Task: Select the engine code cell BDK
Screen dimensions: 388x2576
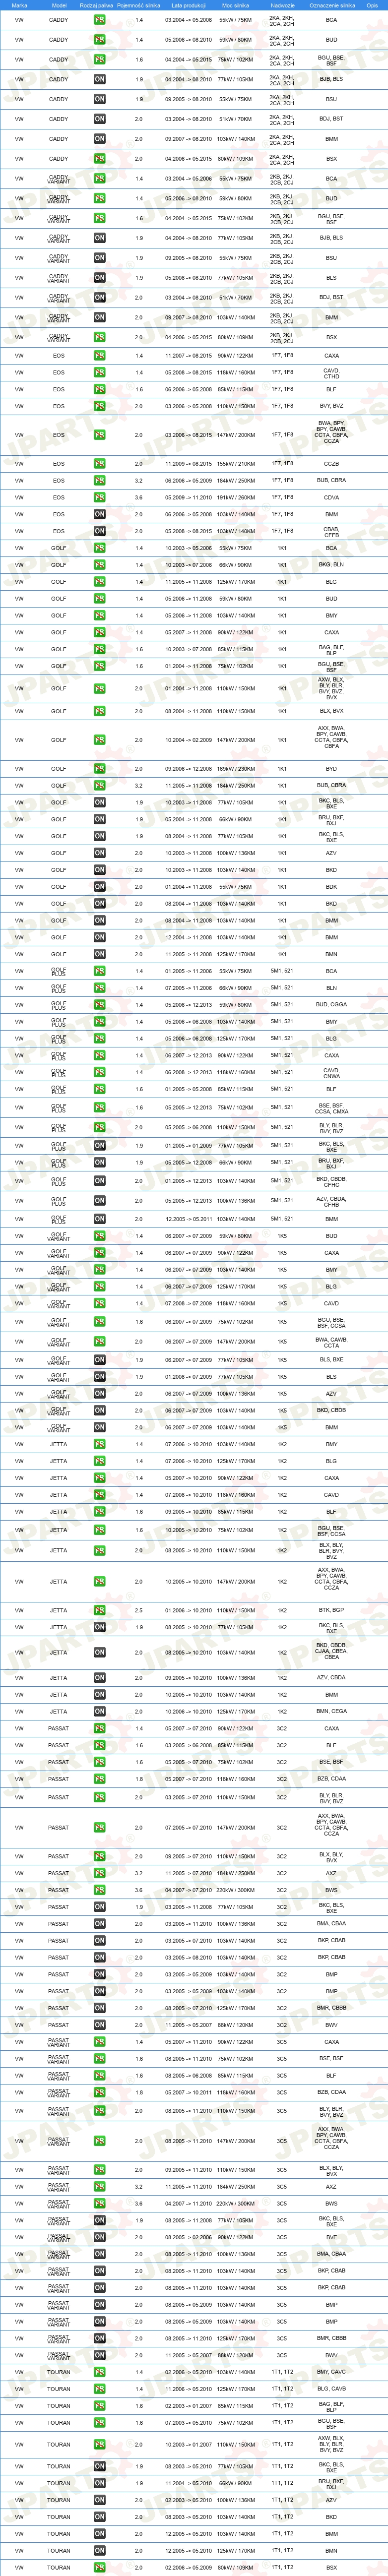Action: [x=331, y=887]
